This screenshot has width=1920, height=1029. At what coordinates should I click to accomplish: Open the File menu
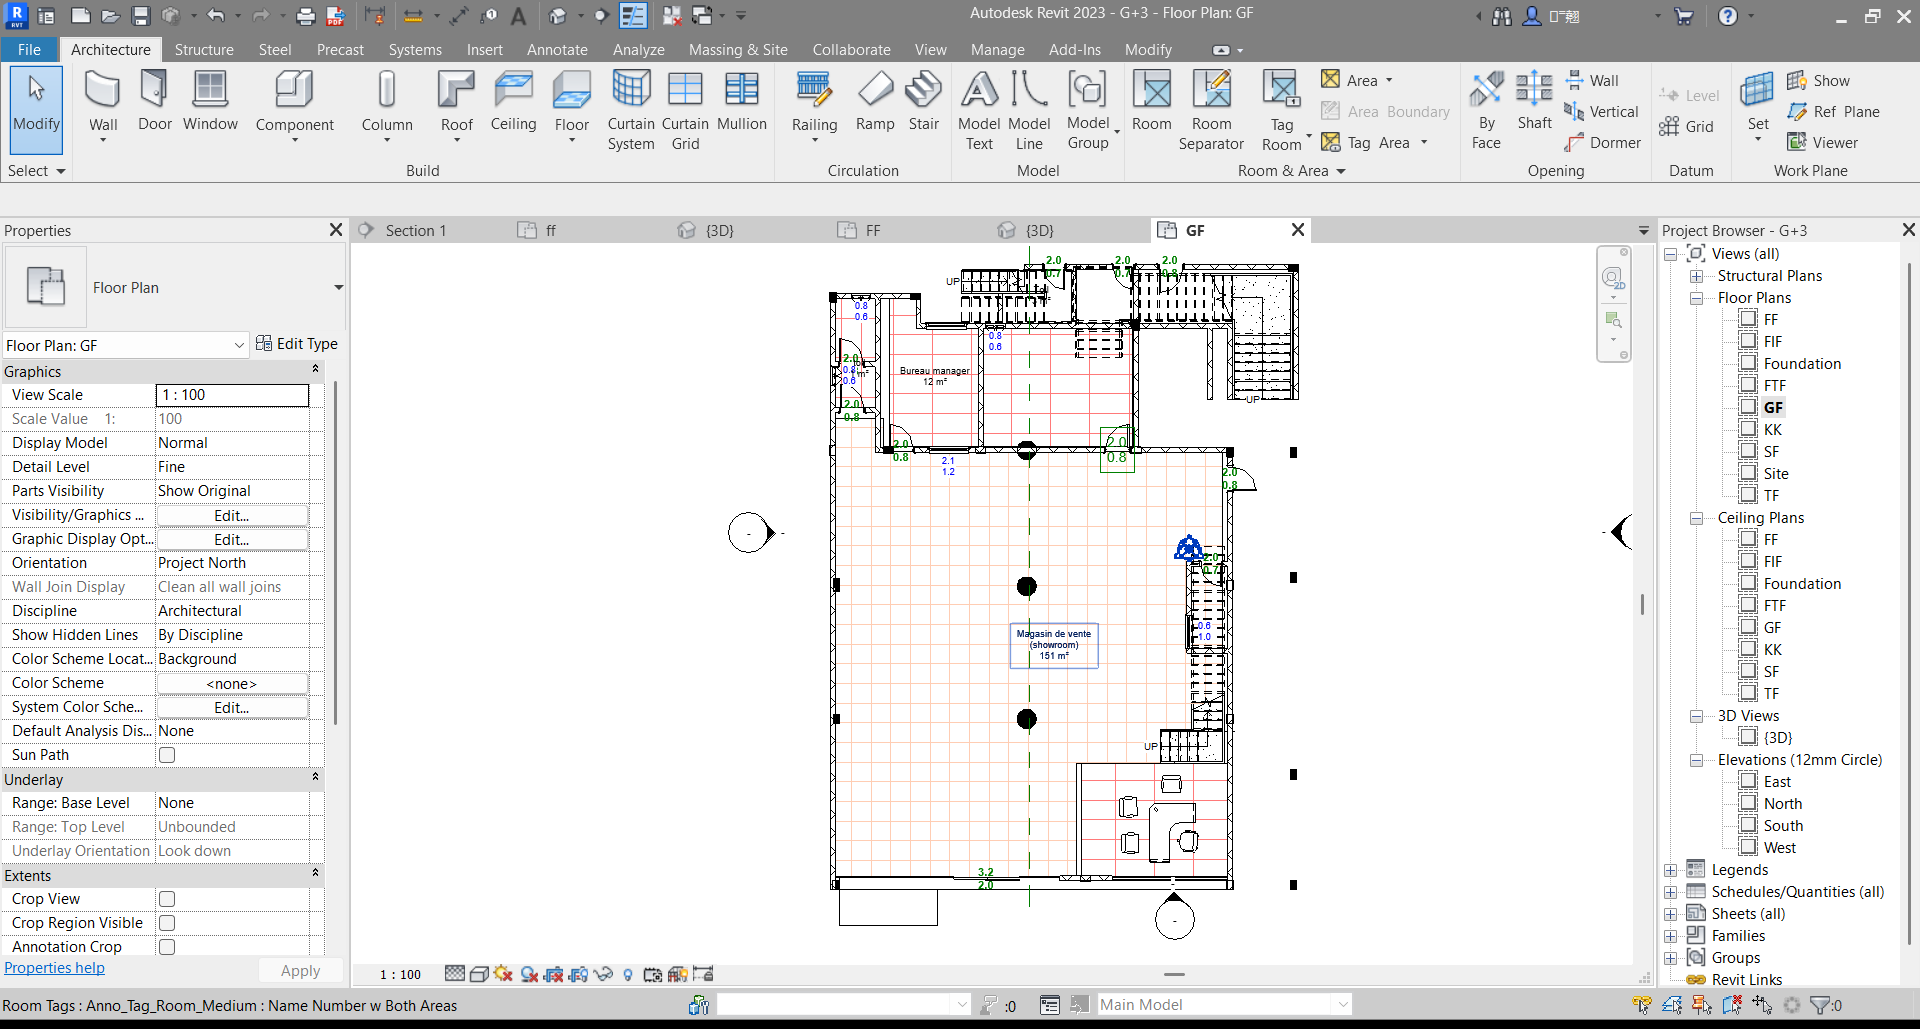point(29,49)
